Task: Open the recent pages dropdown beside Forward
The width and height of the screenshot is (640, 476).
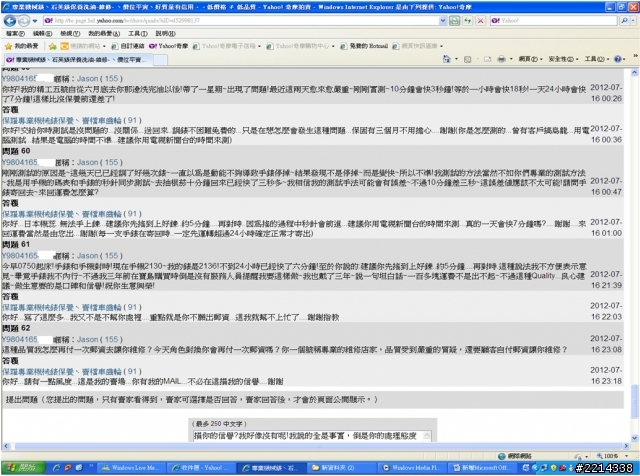Action: click(35, 21)
